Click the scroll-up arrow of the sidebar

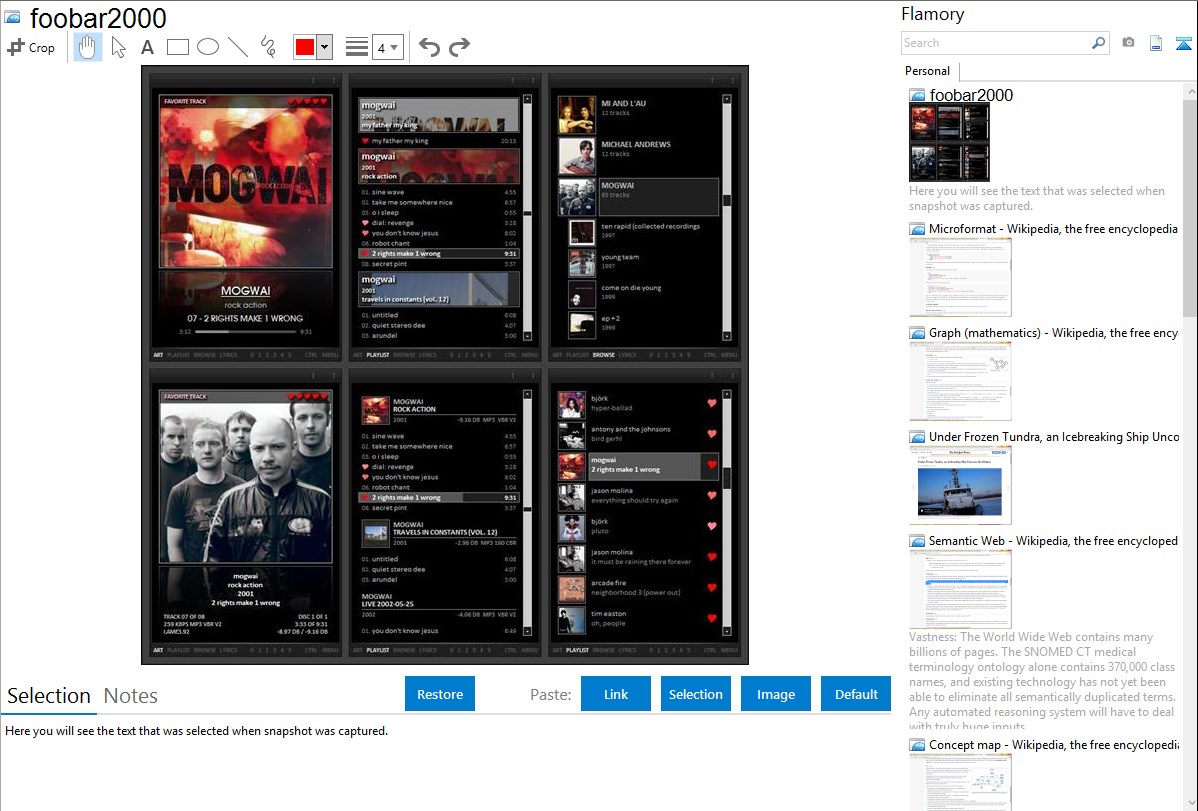click(x=1190, y=91)
